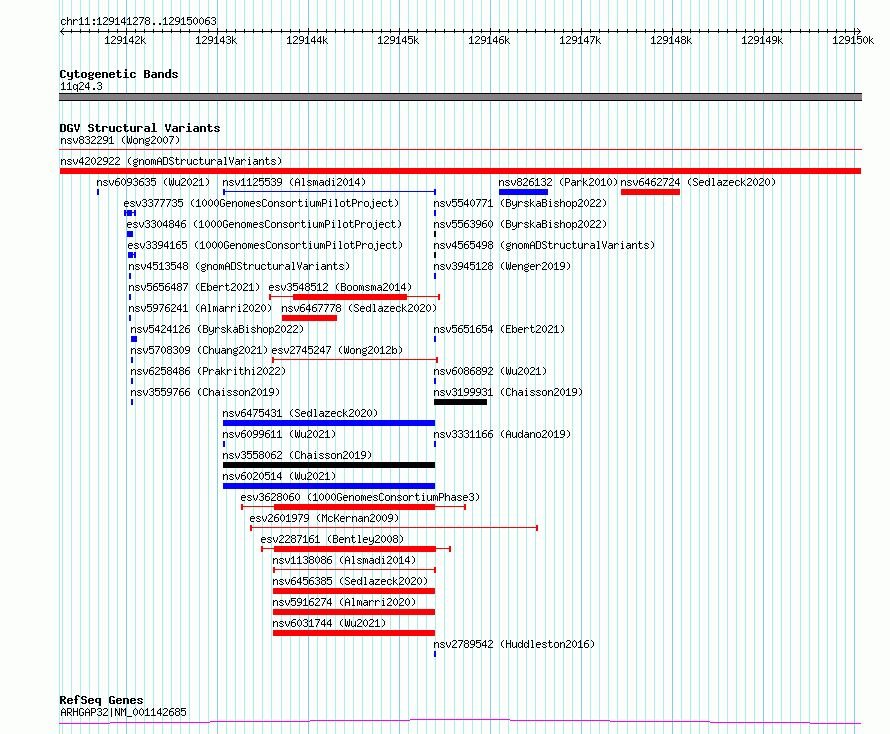Click the nsv1125539 (Alsmadi2014) label
This screenshot has width=890, height=734.
coord(294,182)
